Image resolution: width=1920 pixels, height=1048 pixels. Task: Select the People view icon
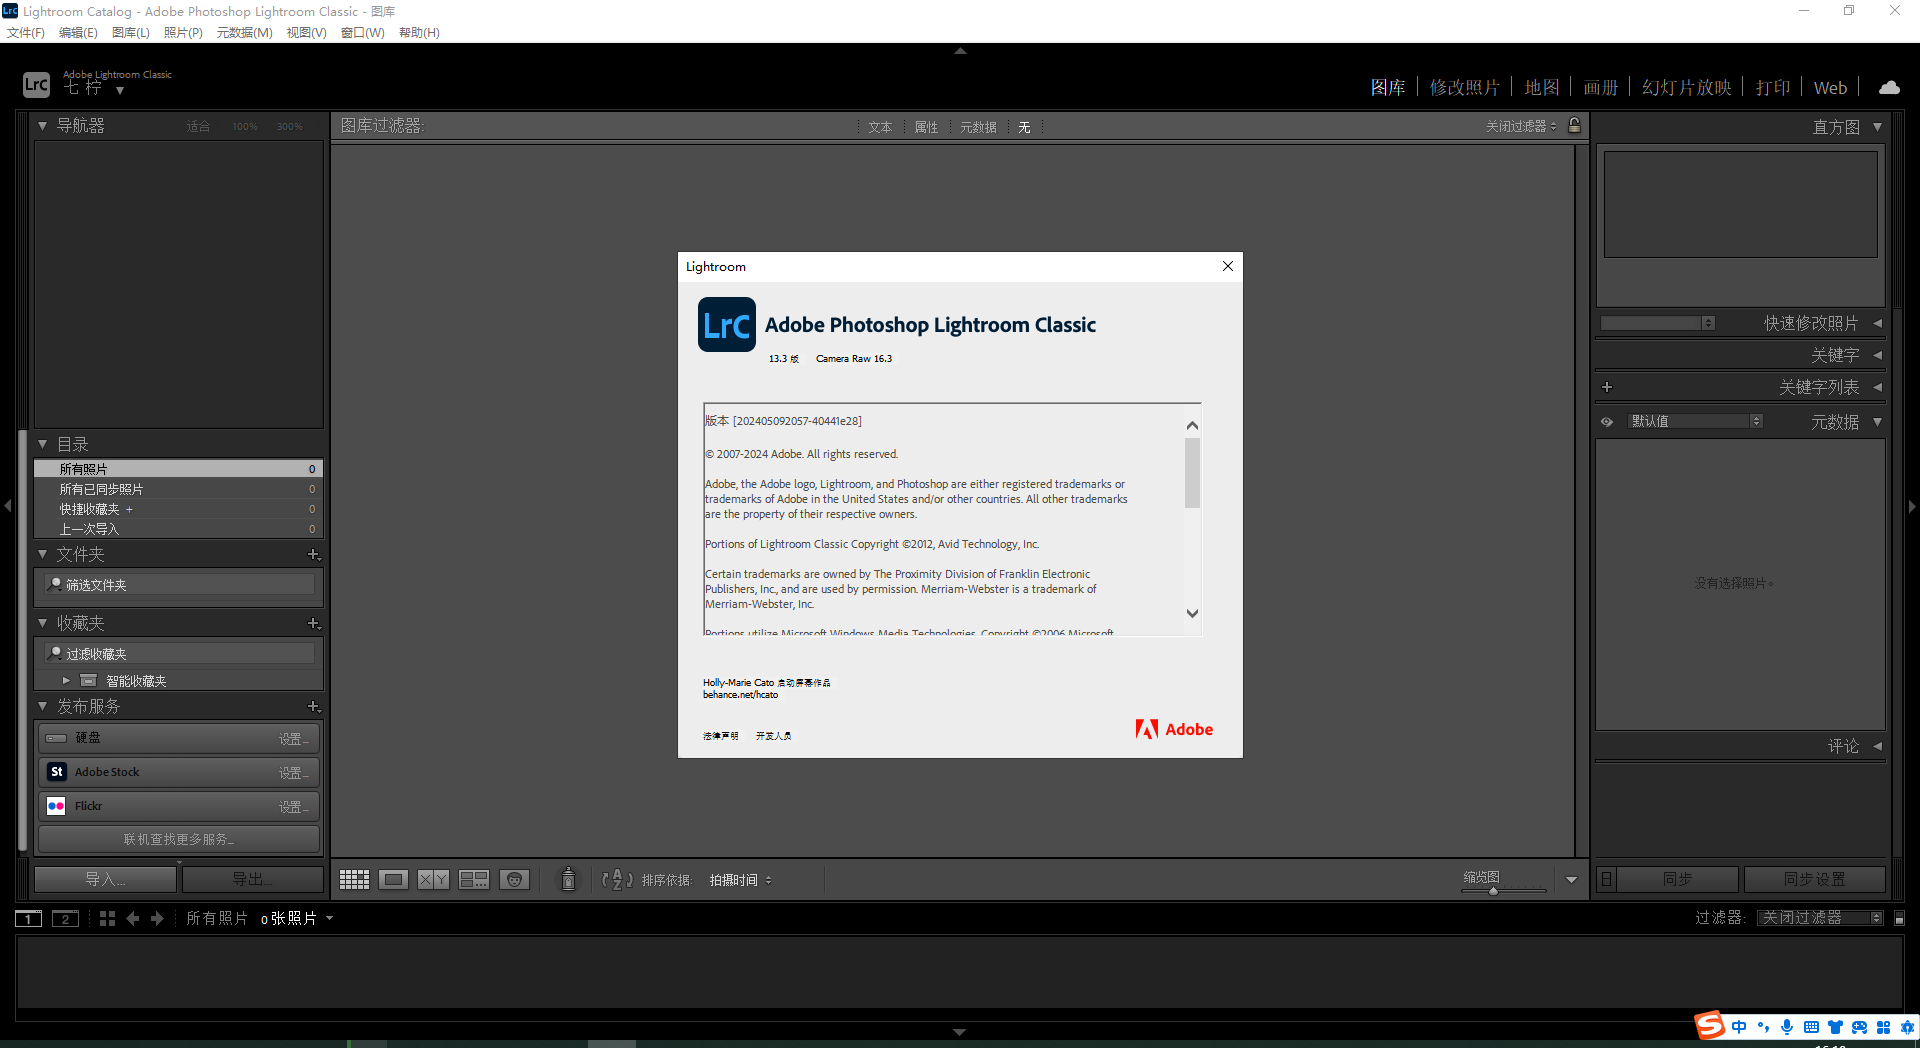(514, 879)
